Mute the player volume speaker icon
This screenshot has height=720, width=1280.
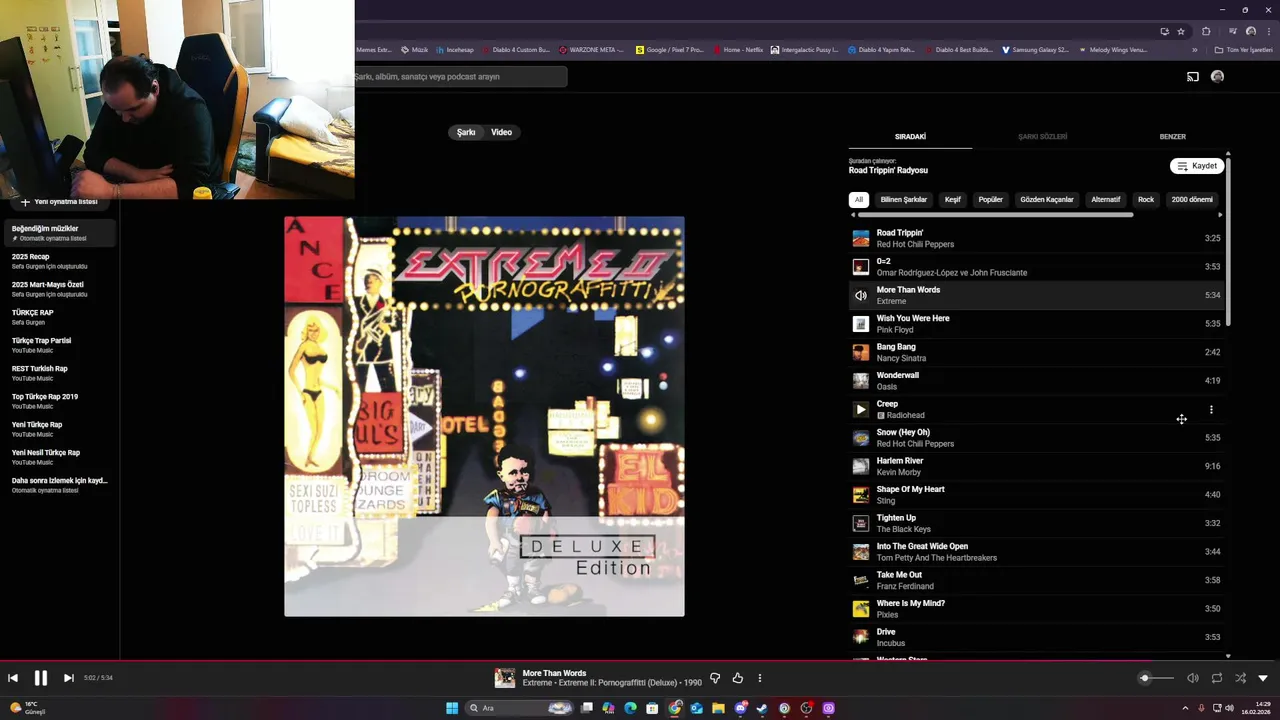click(1193, 678)
